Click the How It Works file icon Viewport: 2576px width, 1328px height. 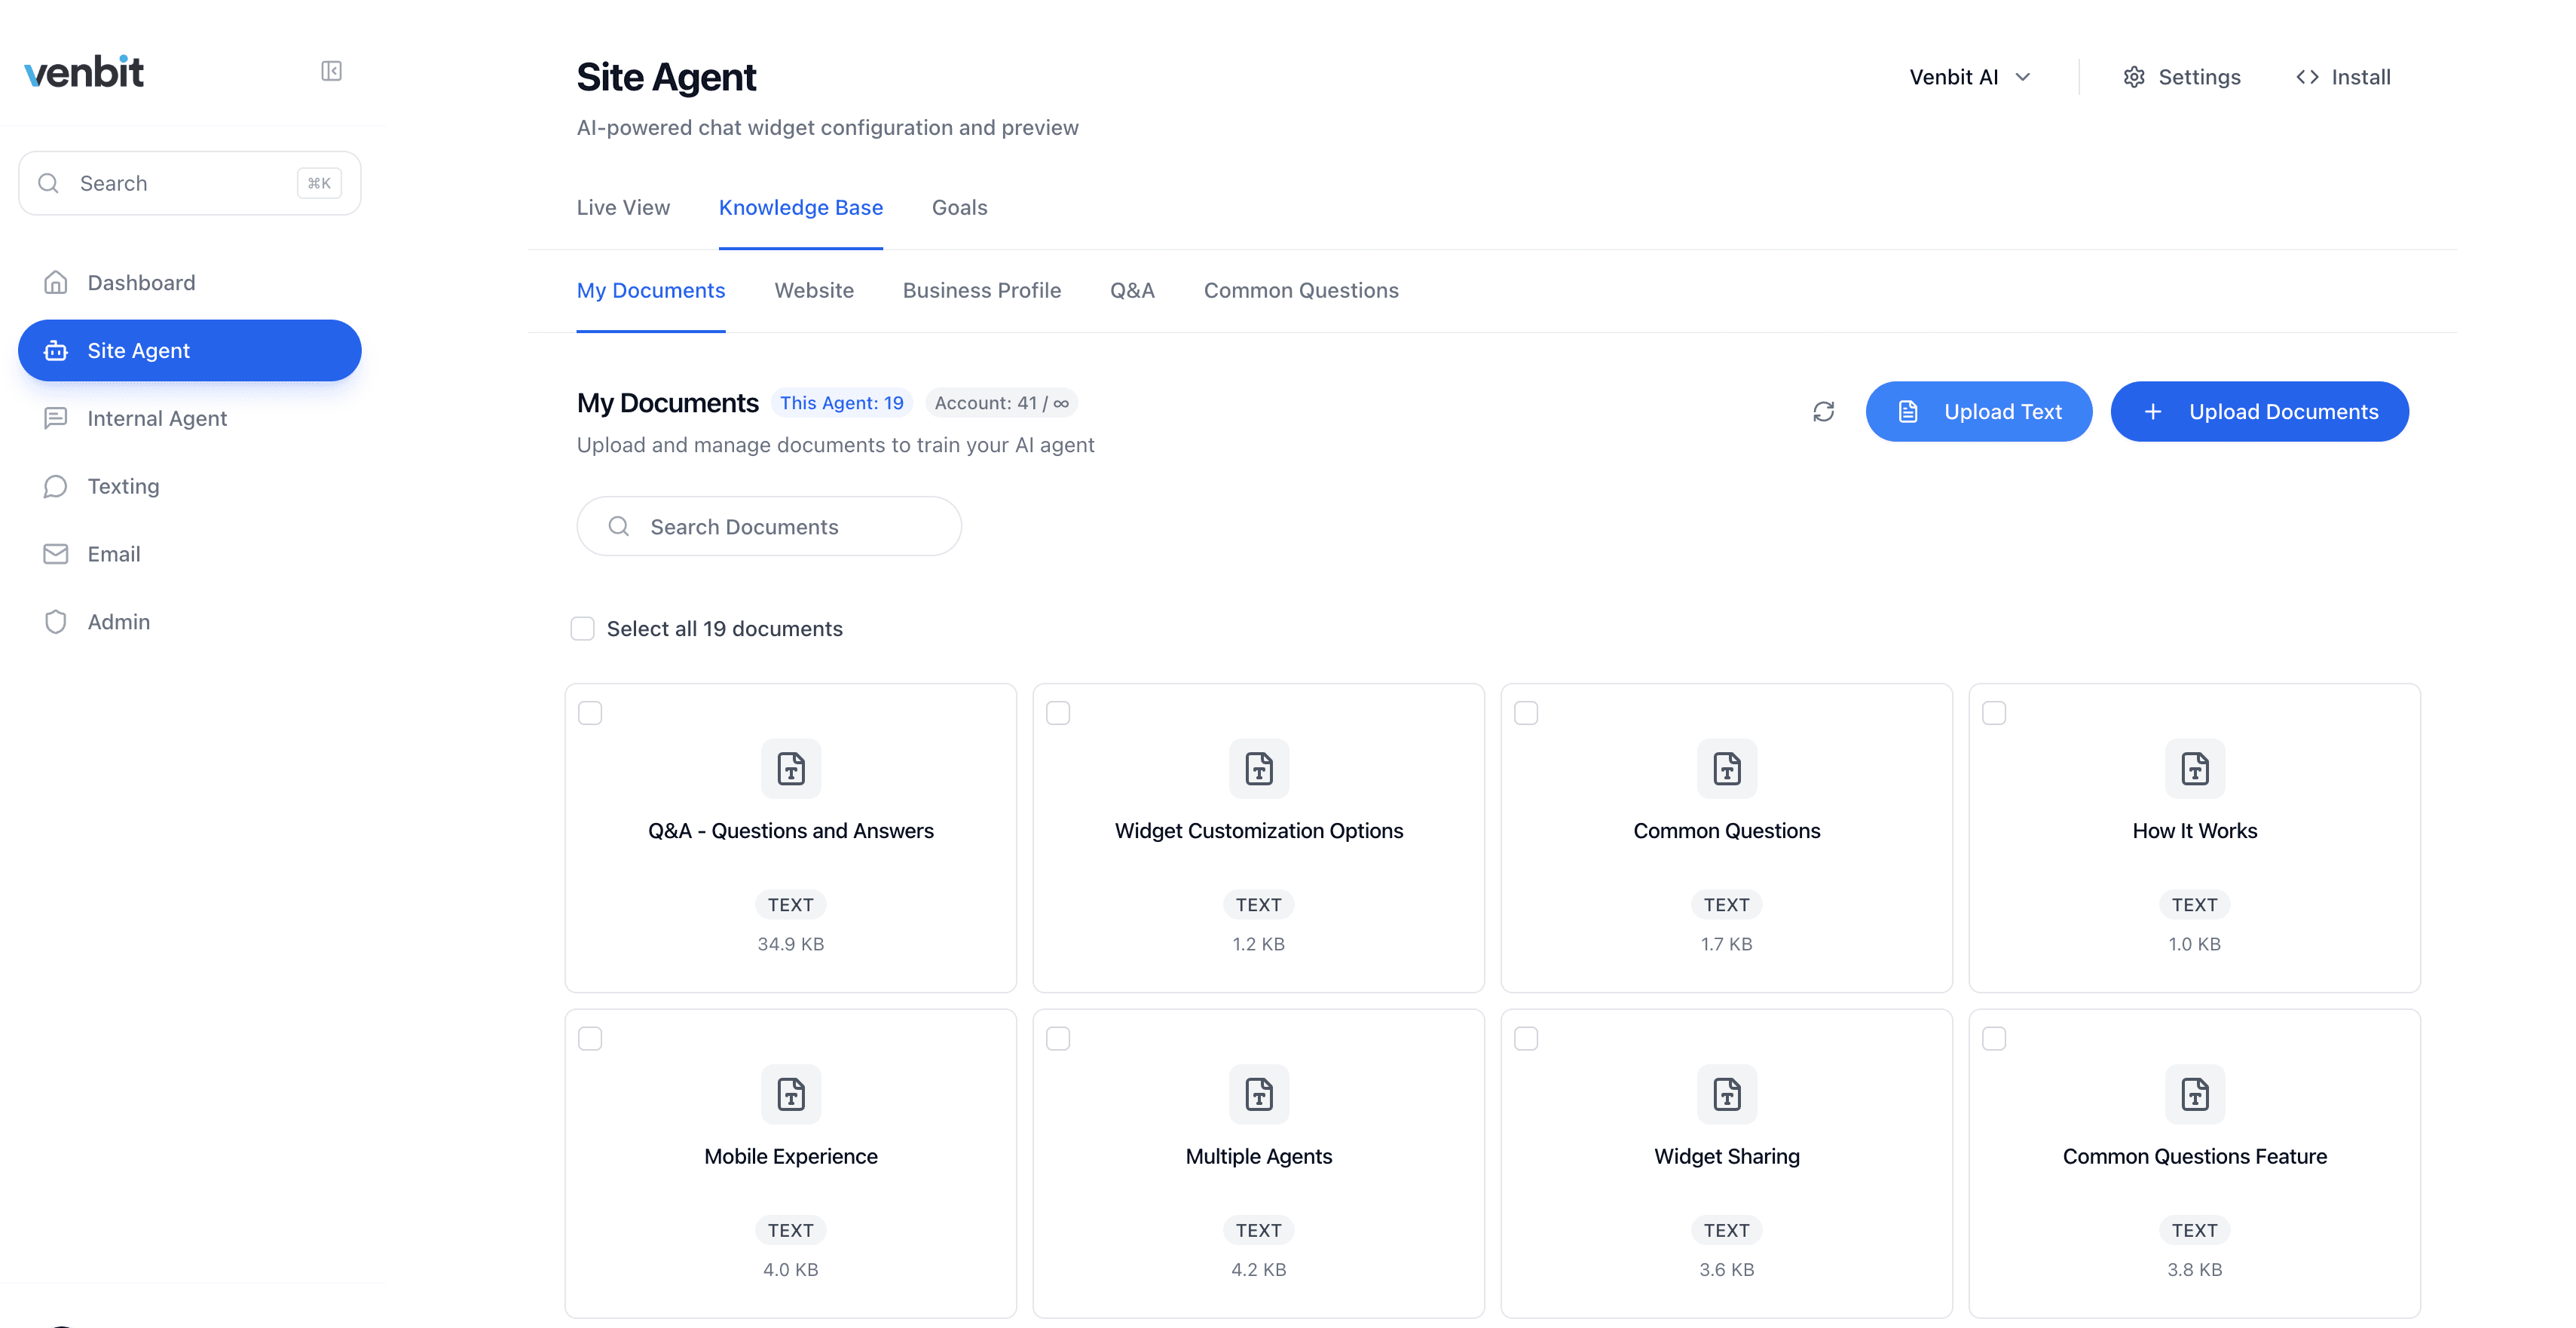point(2195,769)
